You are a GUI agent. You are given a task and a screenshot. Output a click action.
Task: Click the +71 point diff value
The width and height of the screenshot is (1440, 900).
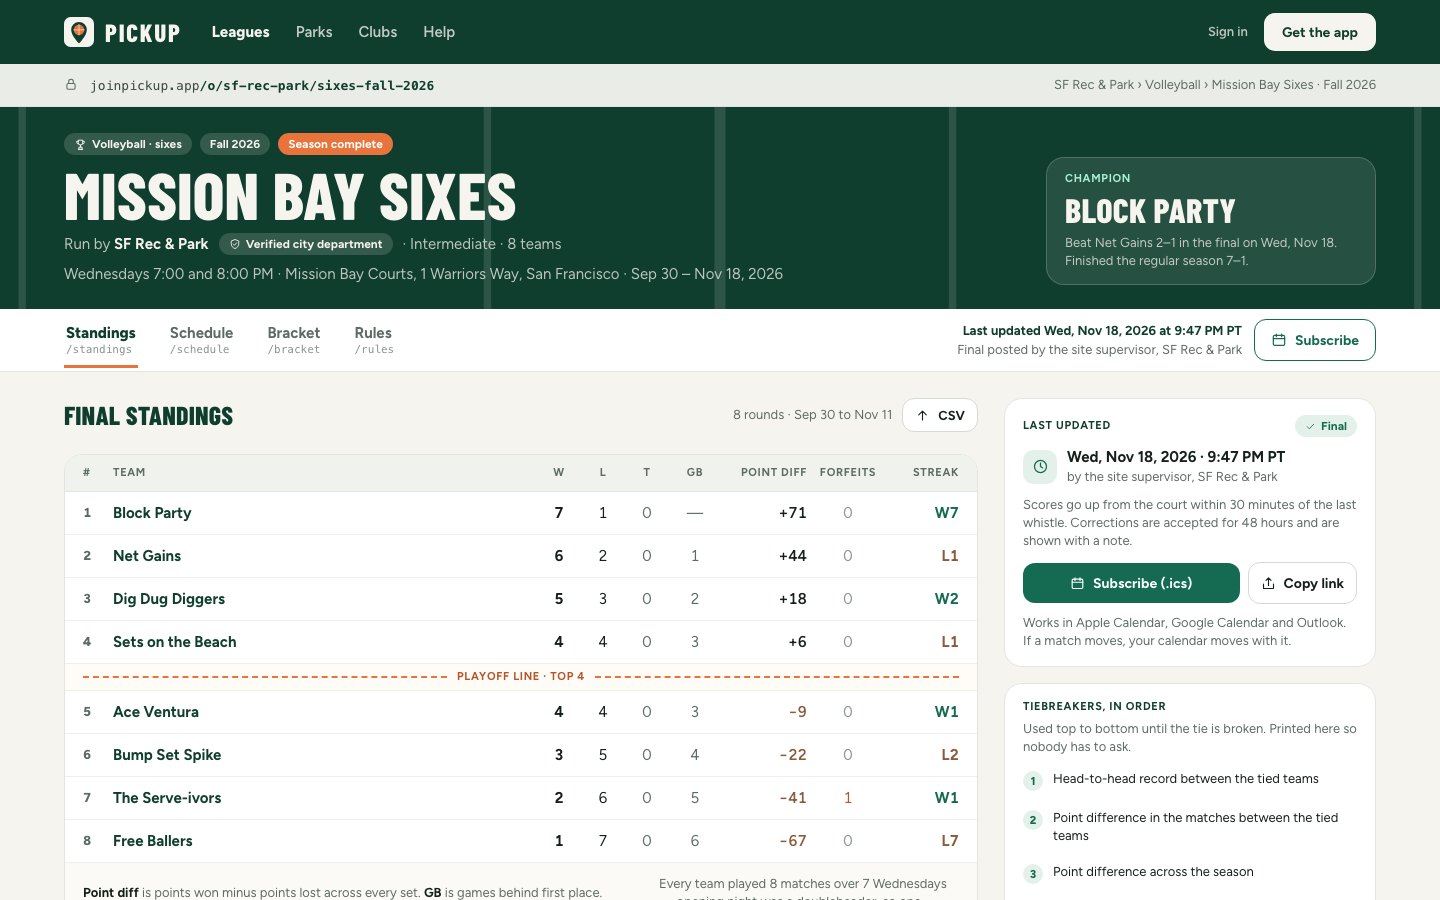tap(792, 513)
